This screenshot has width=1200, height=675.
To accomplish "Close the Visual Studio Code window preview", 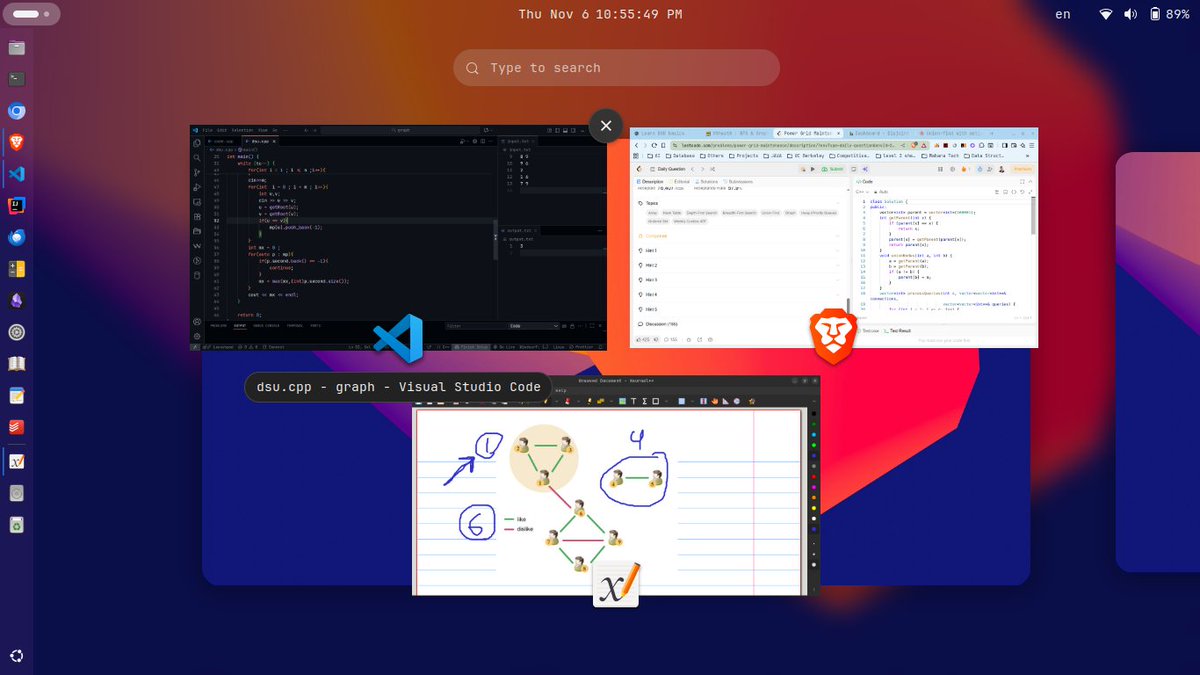I will tap(606, 126).
